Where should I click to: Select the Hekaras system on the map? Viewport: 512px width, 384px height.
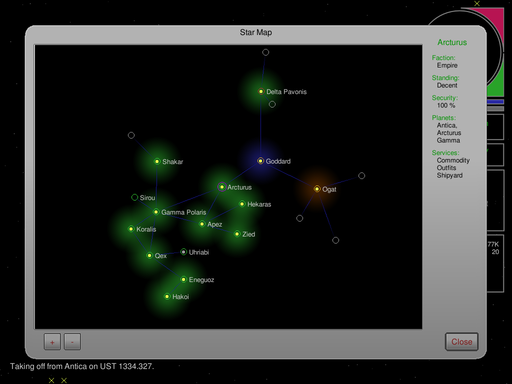point(242,204)
